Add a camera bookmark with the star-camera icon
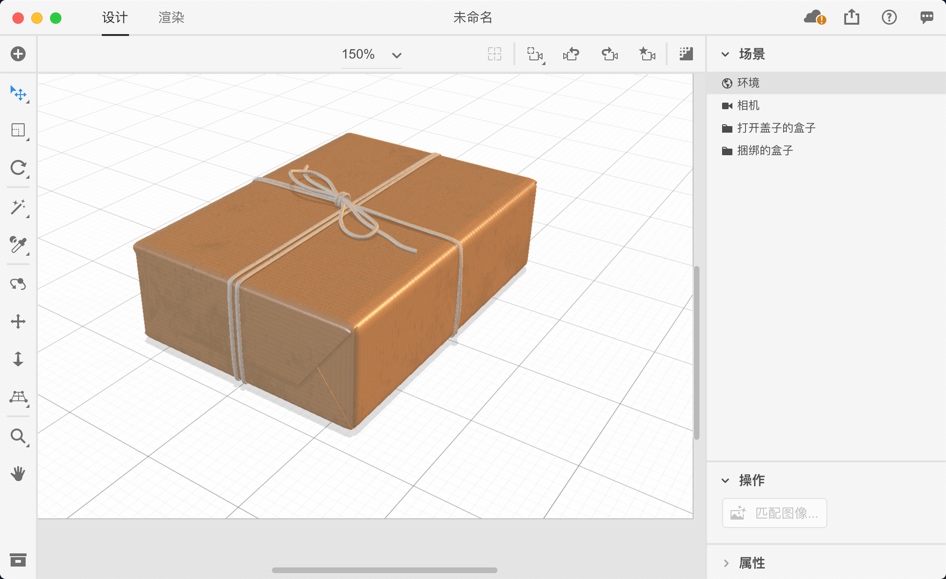946x579 pixels. click(648, 54)
